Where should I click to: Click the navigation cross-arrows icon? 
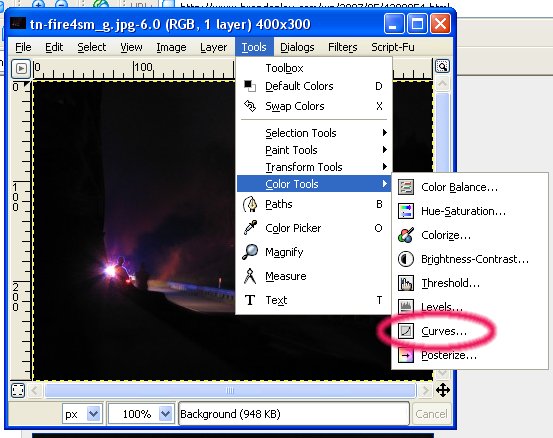pyautogui.click(x=443, y=390)
